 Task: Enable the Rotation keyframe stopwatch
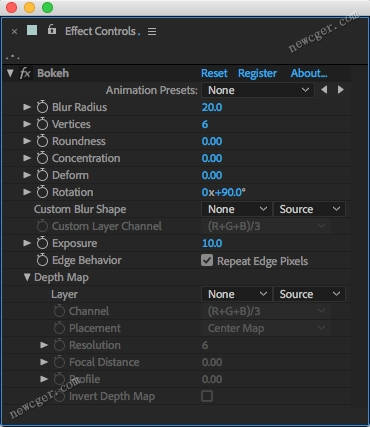[42, 192]
